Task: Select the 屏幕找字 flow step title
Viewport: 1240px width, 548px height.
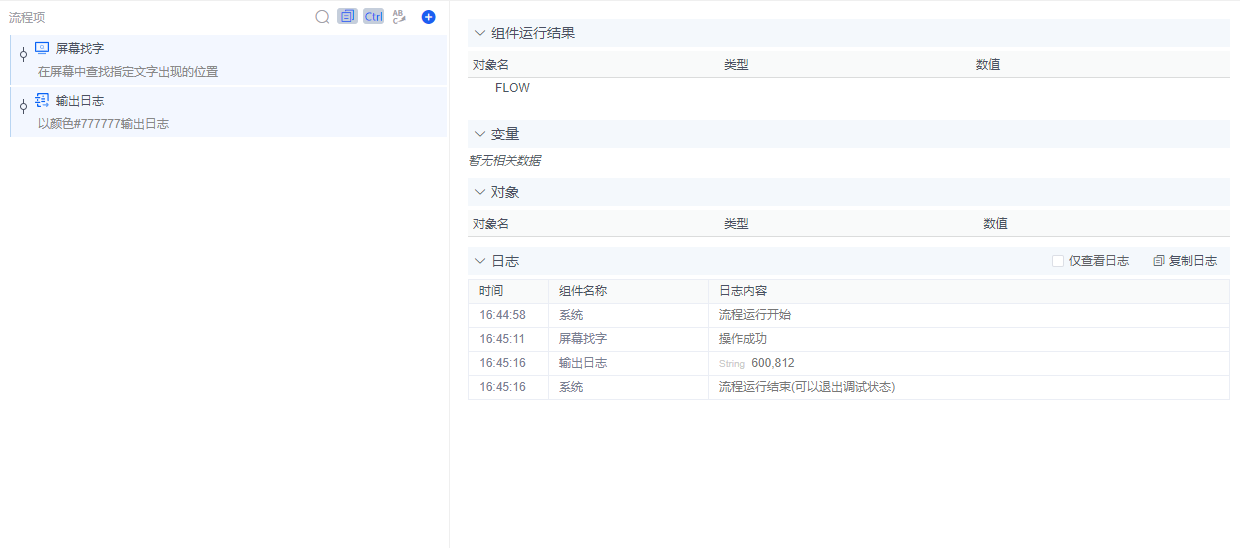Action: (x=80, y=48)
